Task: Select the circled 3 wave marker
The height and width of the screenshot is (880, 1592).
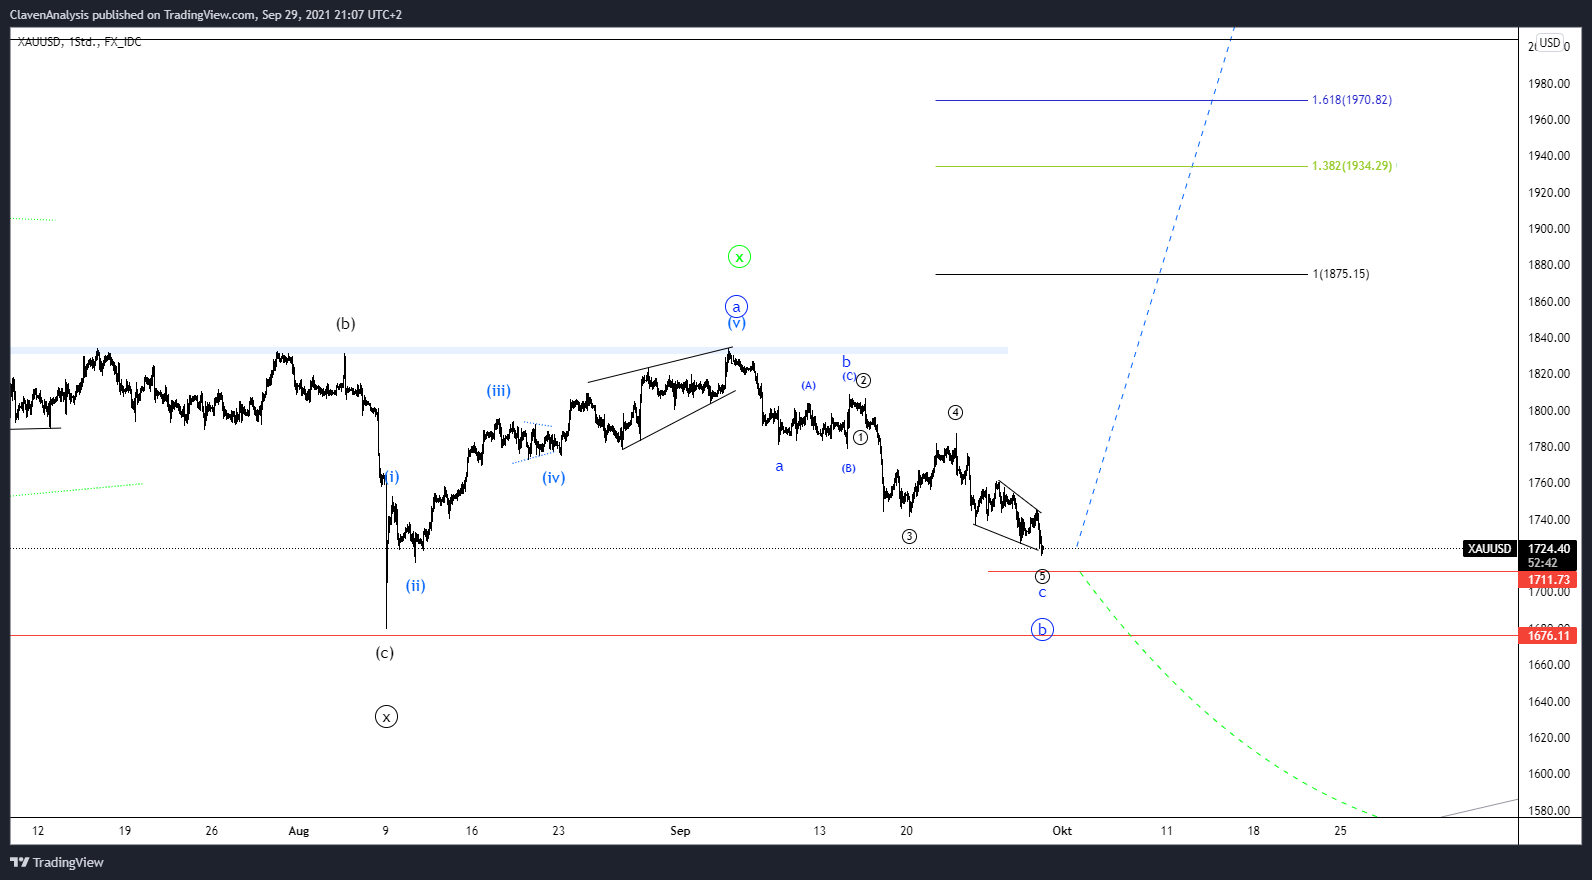Action: 909,537
